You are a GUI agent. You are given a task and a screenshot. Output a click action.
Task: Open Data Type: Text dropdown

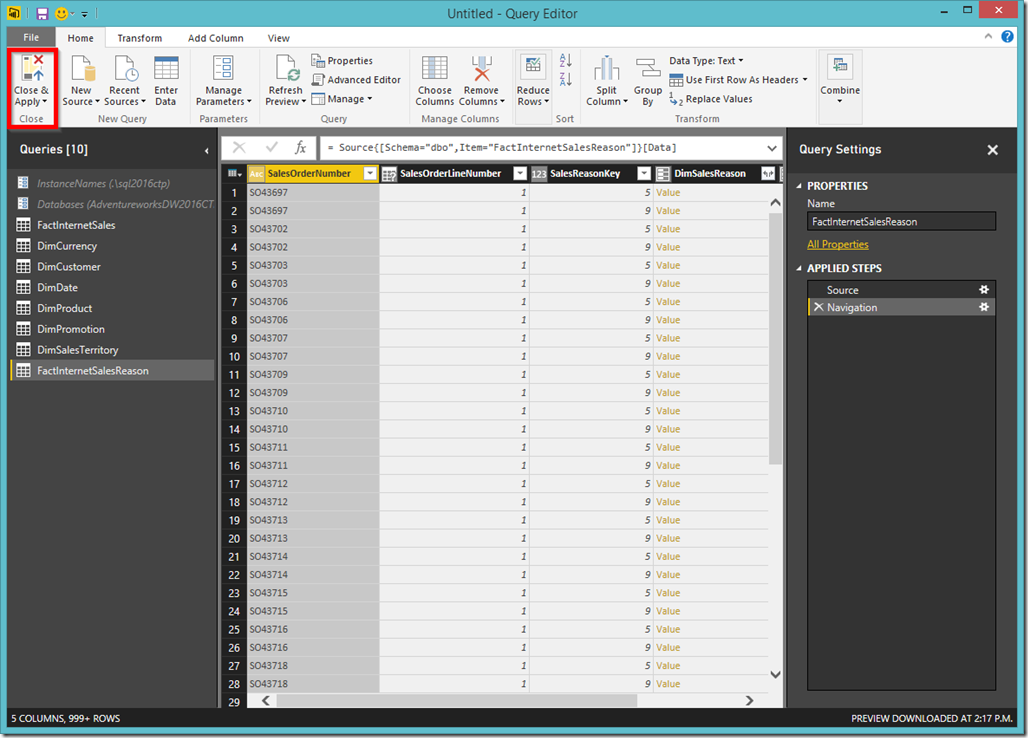point(706,61)
